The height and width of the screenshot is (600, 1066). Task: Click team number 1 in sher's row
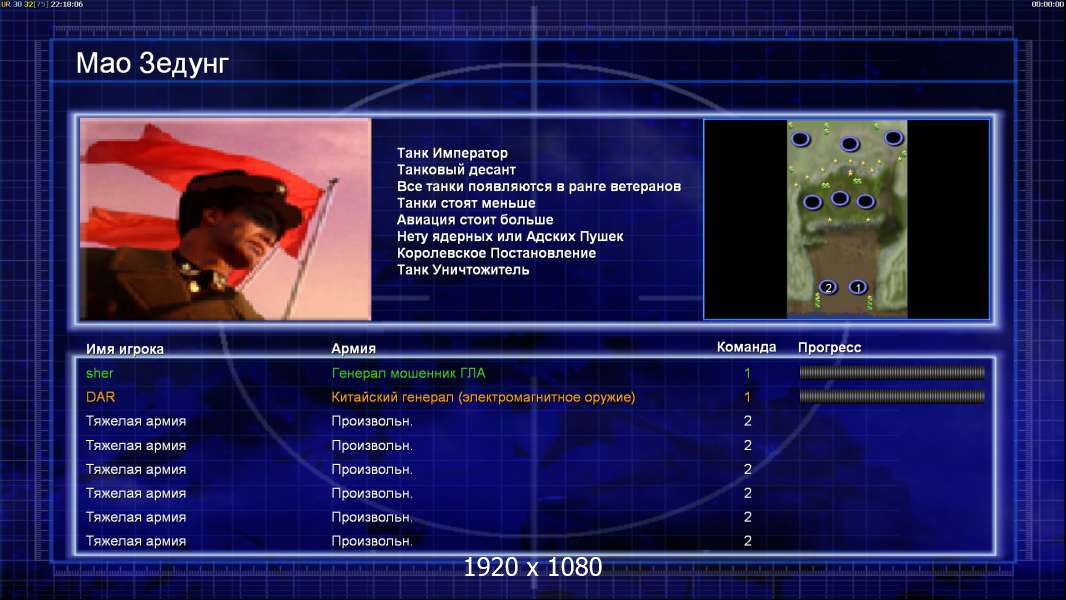coord(747,373)
